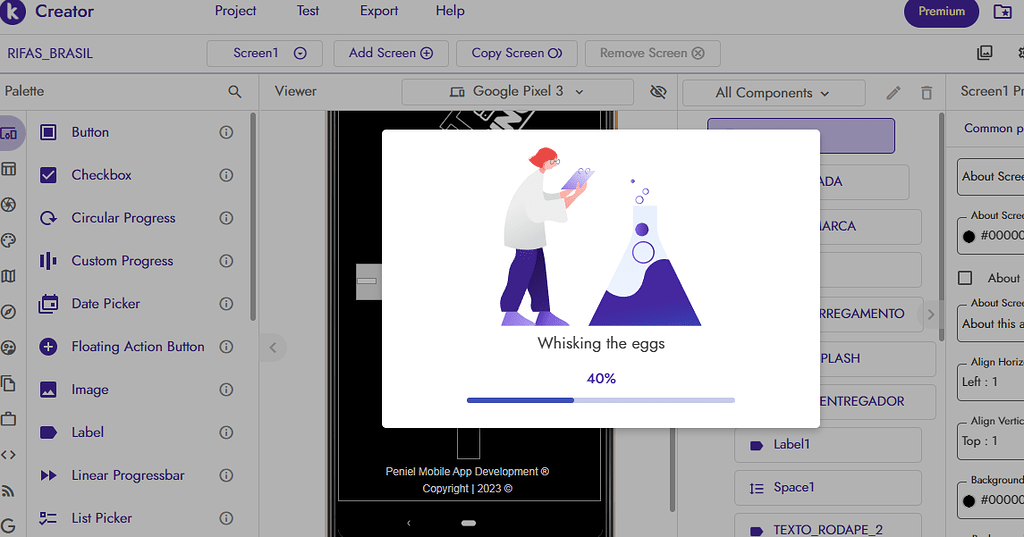Open the All Components filter dropdown
This screenshot has height=537, width=1024.
pyautogui.click(x=773, y=93)
